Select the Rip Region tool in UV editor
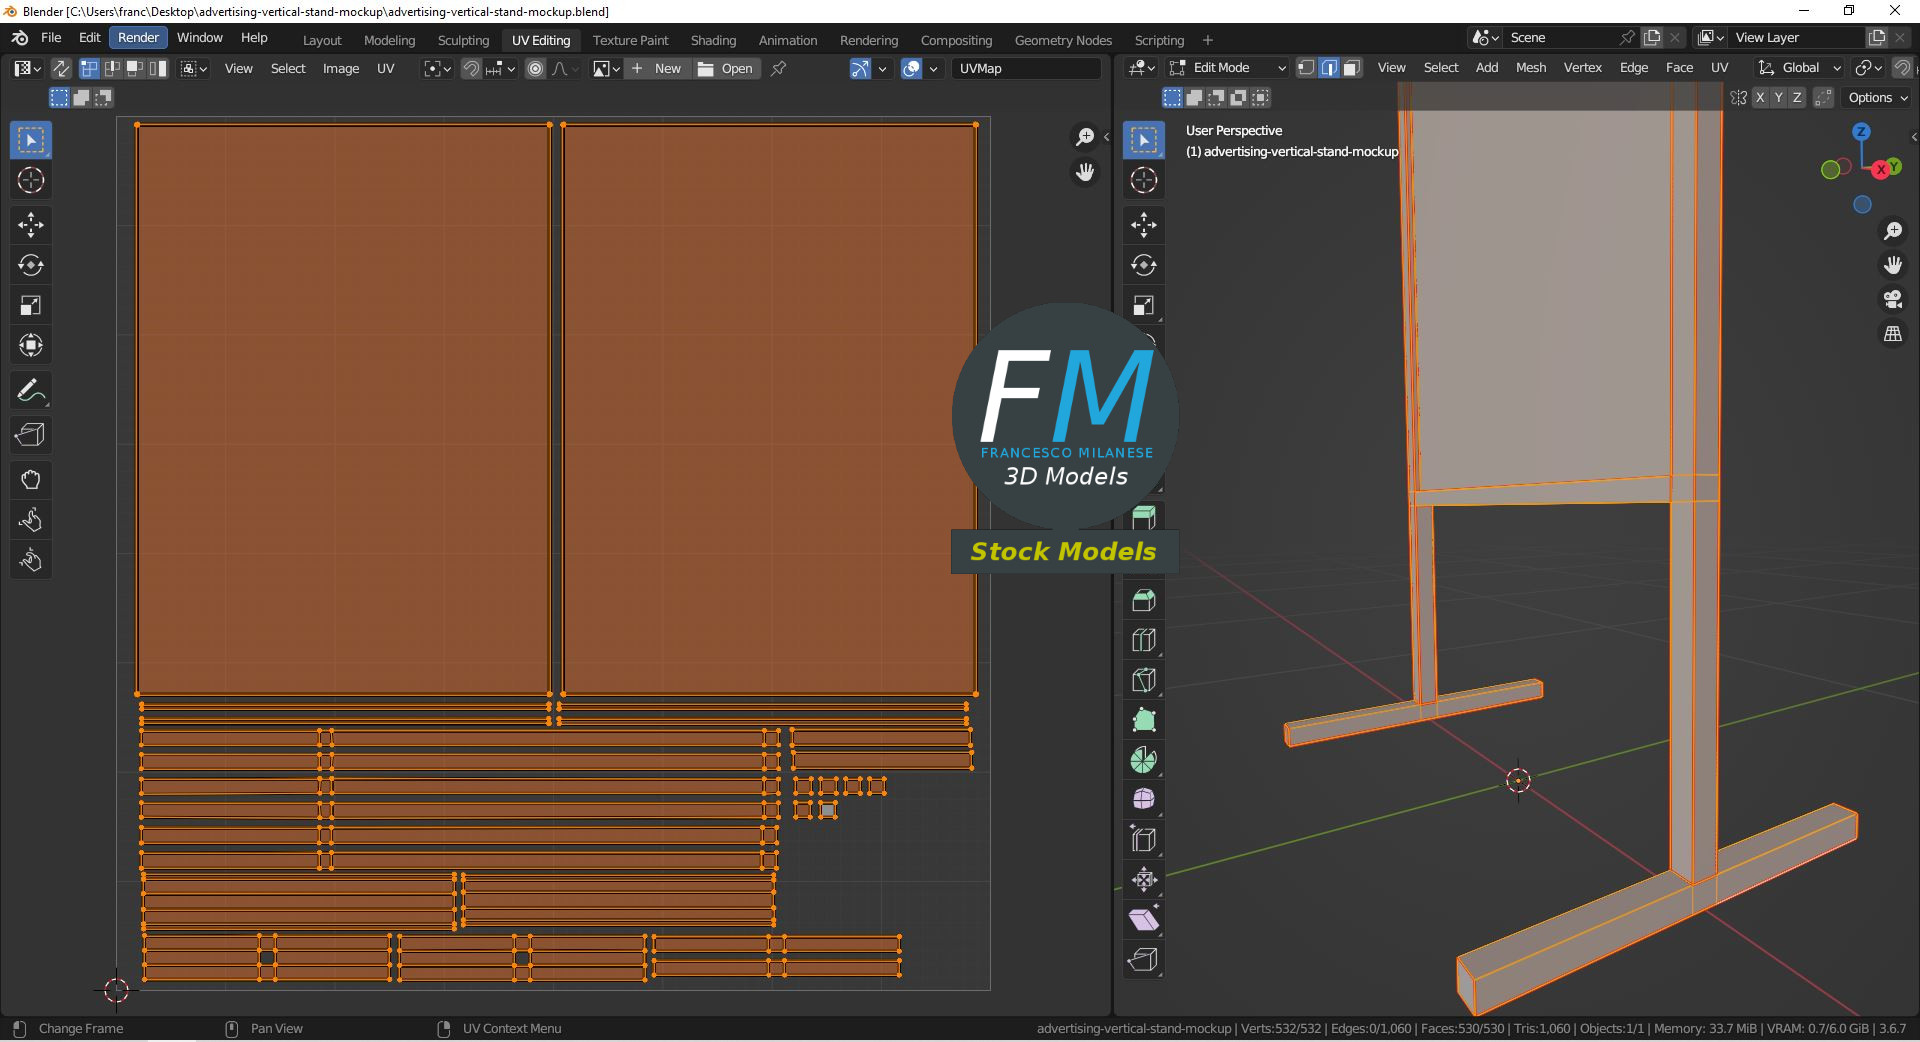This screenshot has width=1920, height=1042. (x=31, y=435)
